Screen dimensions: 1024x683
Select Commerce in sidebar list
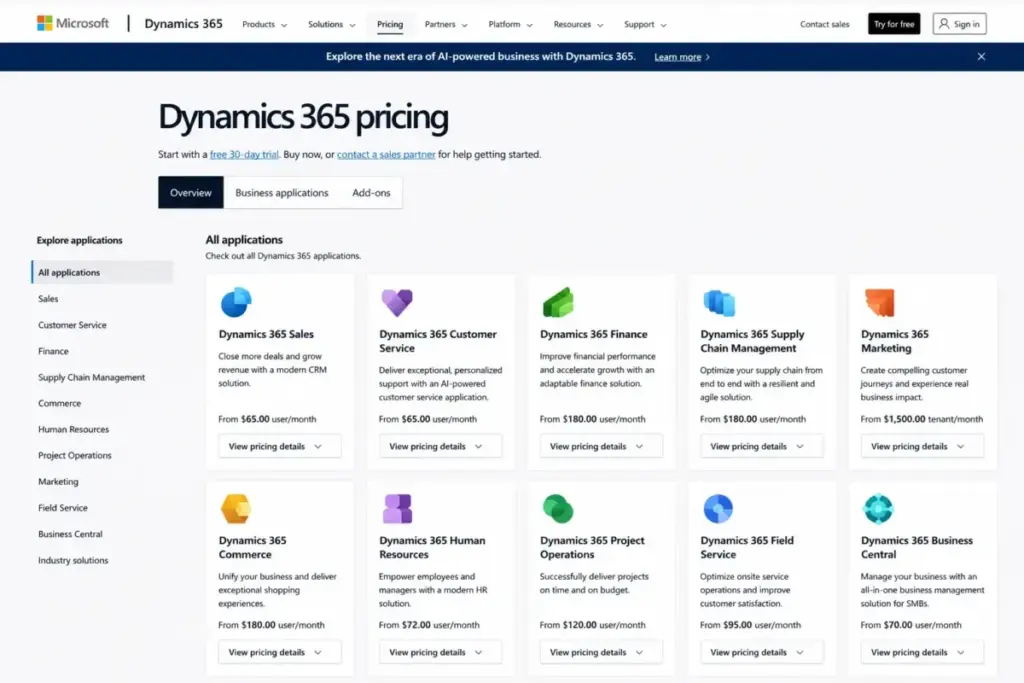[59, 403]
